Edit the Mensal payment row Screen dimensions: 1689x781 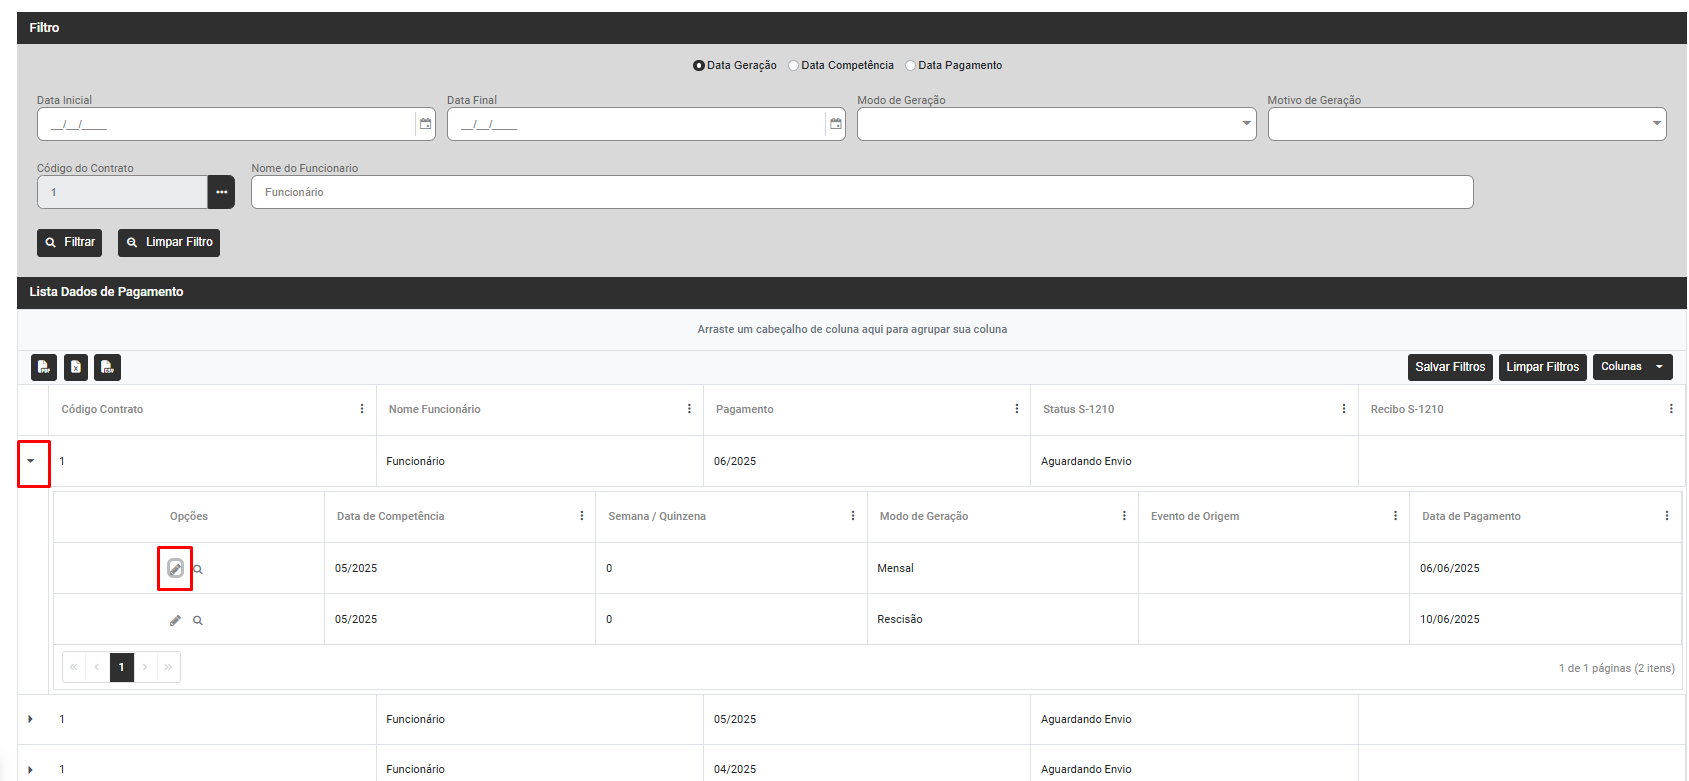[175, 569]
